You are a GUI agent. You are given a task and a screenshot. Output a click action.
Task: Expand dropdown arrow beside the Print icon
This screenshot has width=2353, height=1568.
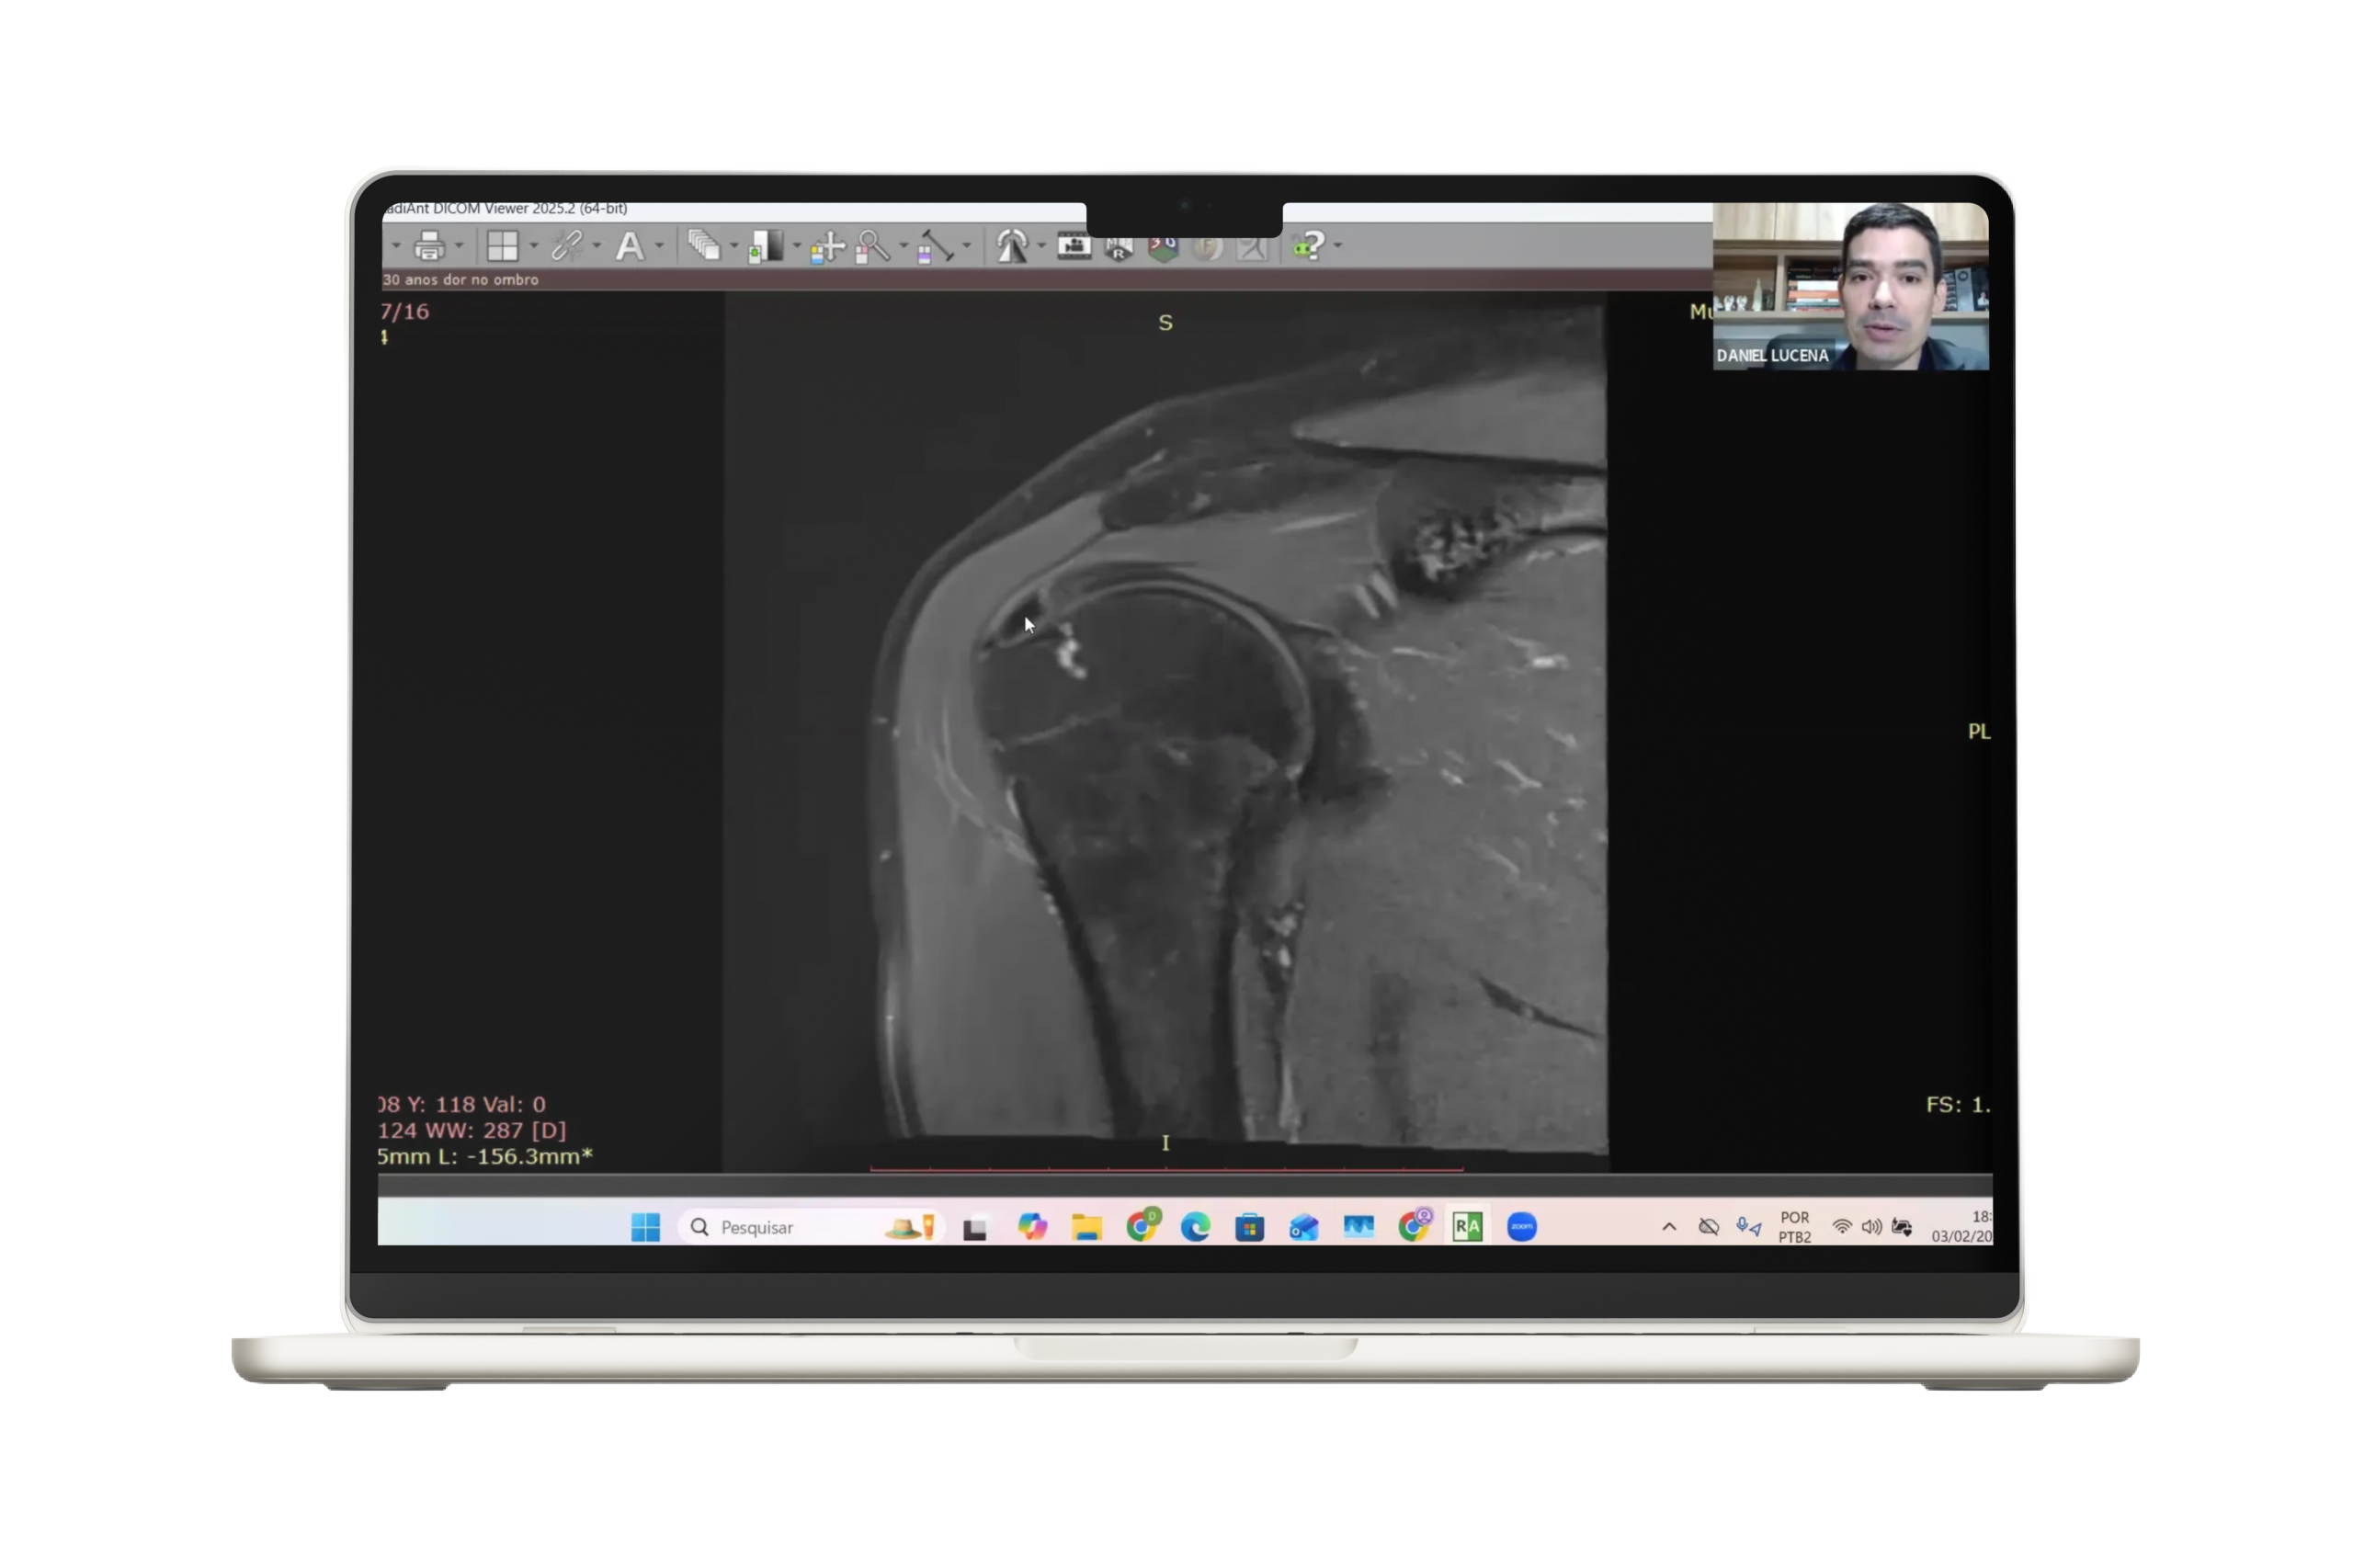[459, 245]
